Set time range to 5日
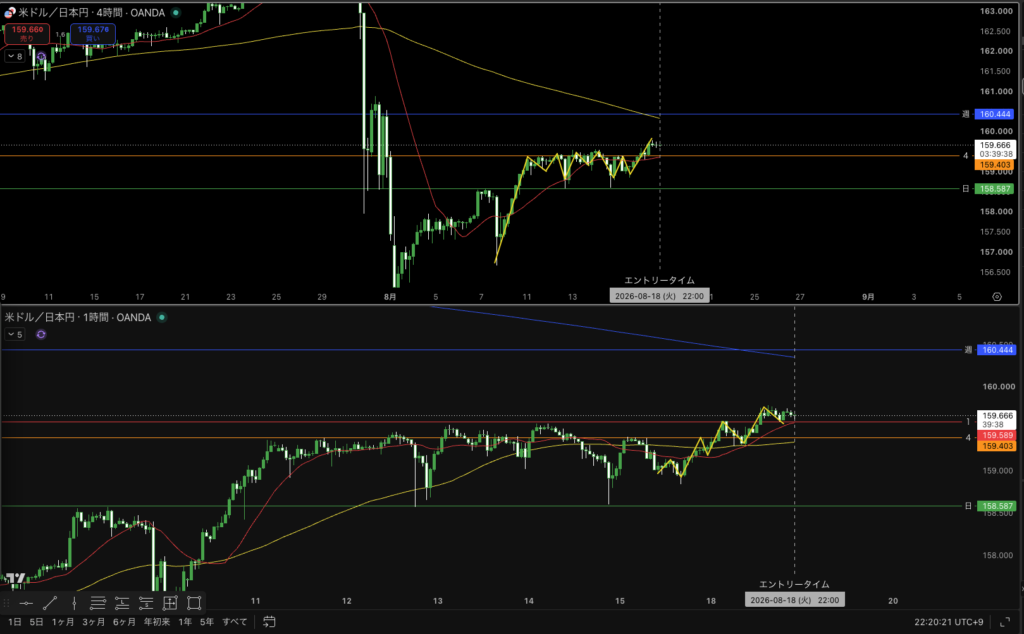The height and width of the screenshot is (634, 1024). [36, 622]
